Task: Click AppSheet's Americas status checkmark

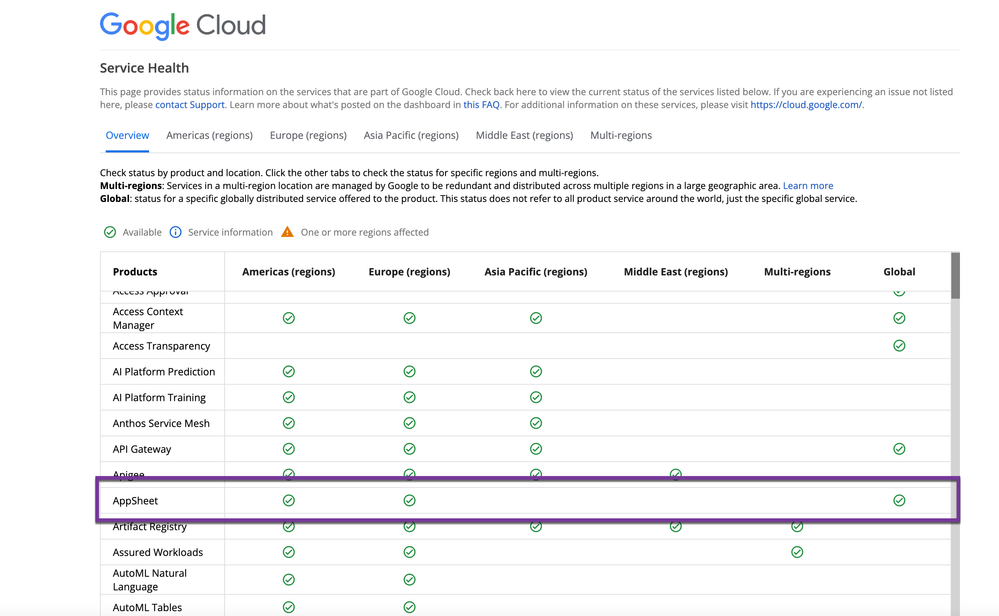Action: [x=289, y=501]
